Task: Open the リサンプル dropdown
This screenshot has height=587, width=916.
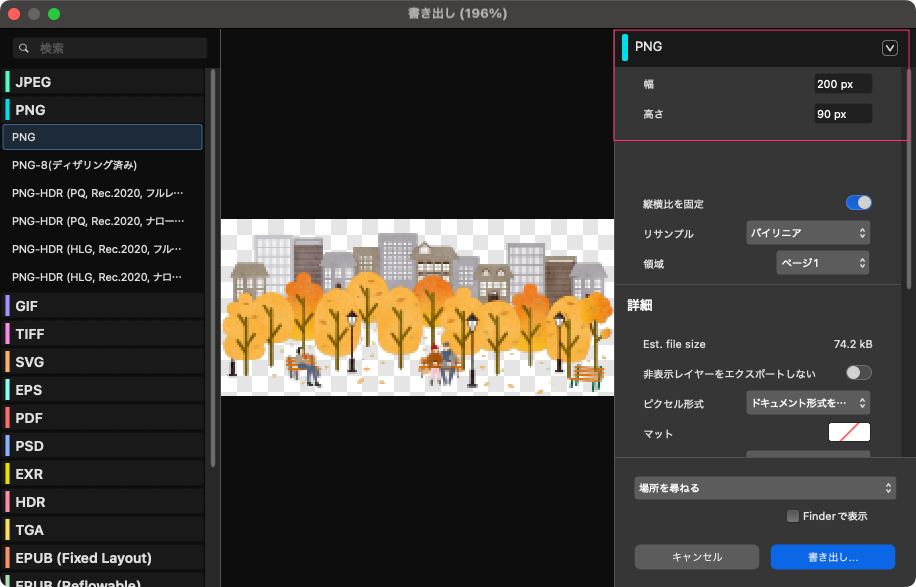Action: coord(808,233)
